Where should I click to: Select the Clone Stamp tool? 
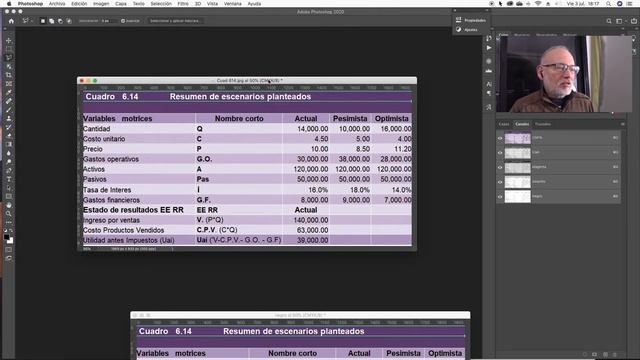(x=9, y=118)
